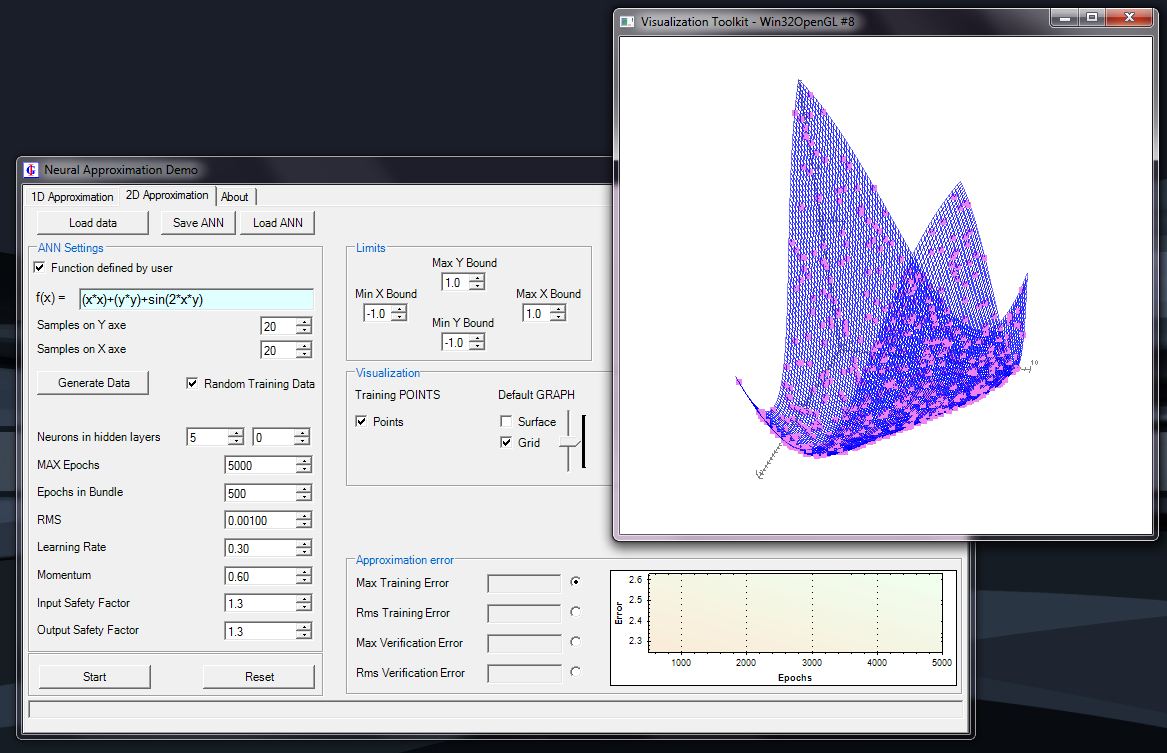Click the Generate Data button

[x=92, y=382]
